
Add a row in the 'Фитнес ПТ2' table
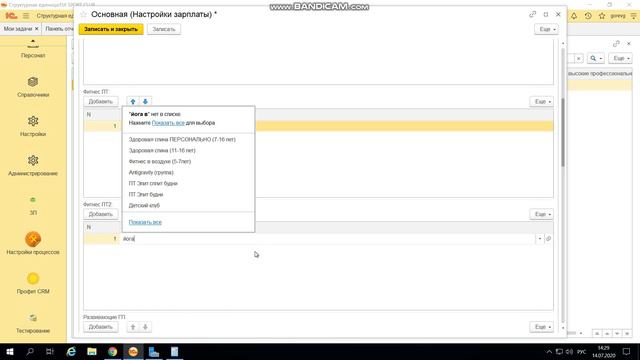coord(100,214)
